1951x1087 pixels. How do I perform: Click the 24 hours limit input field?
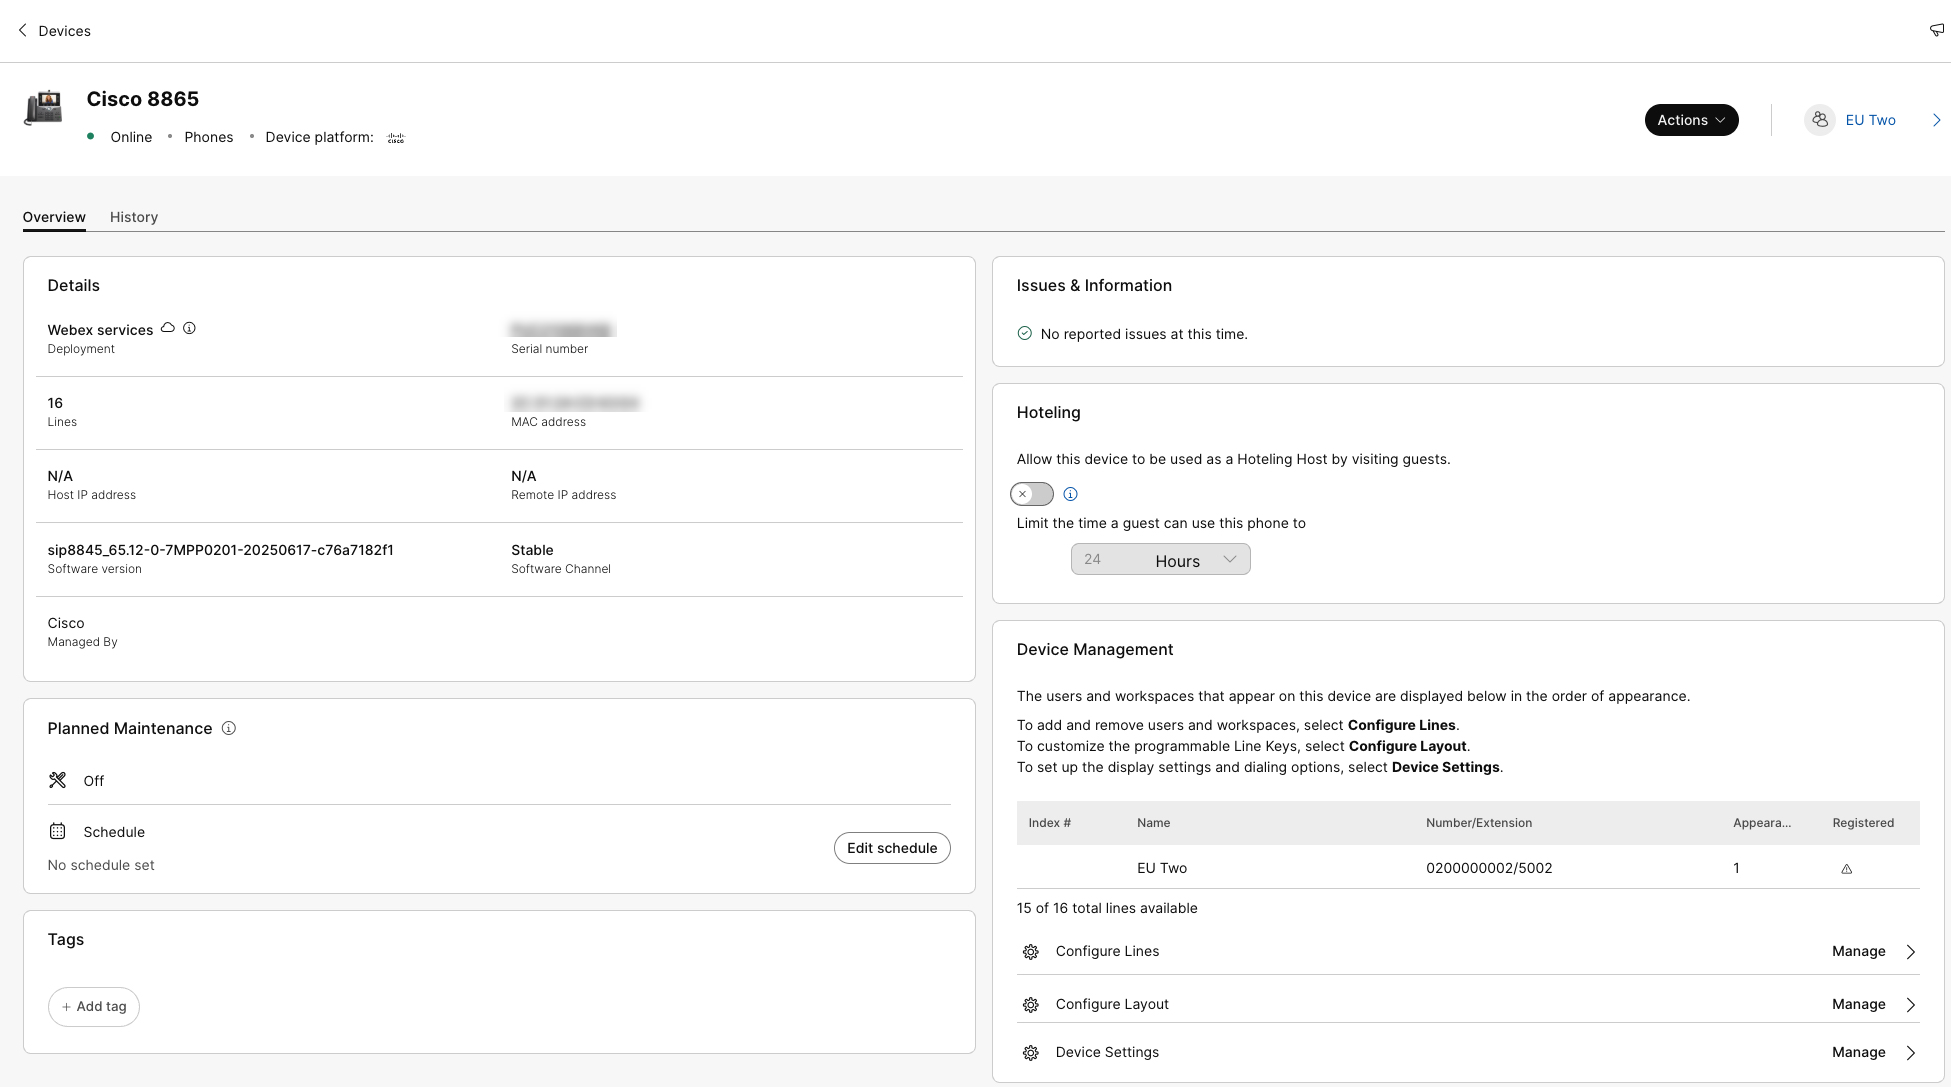(1094, 559)
